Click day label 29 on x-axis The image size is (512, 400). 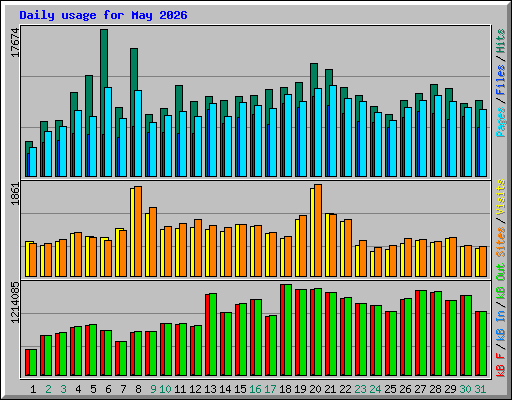coord(450,389)
